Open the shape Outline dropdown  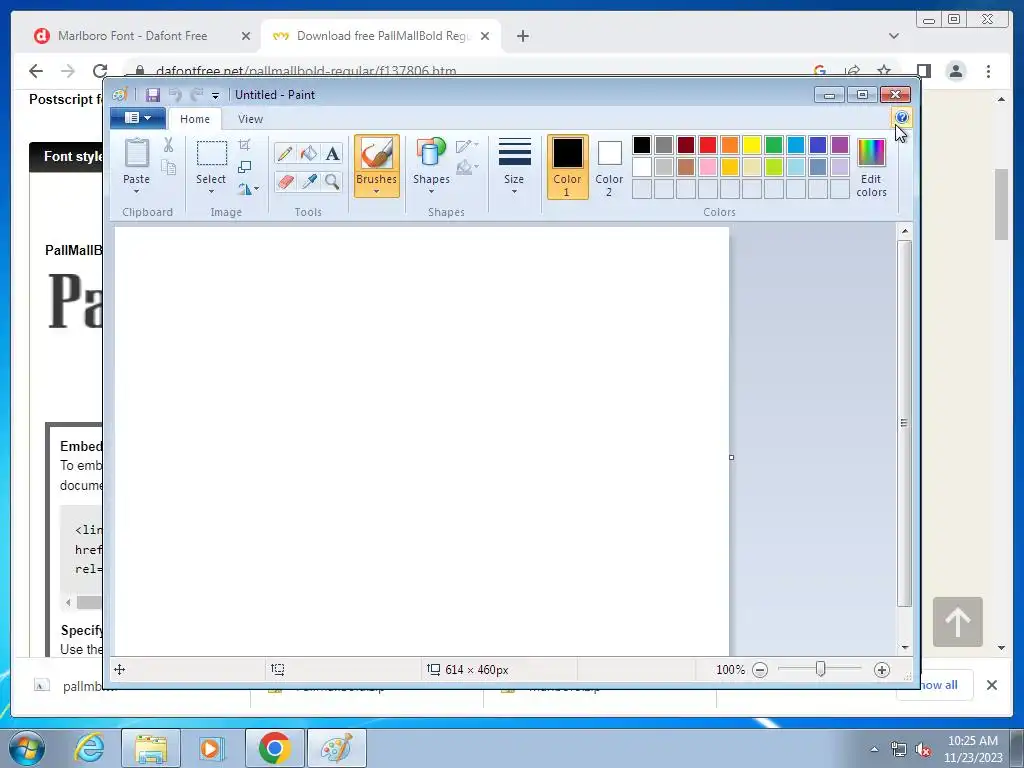tap(467, 145)
